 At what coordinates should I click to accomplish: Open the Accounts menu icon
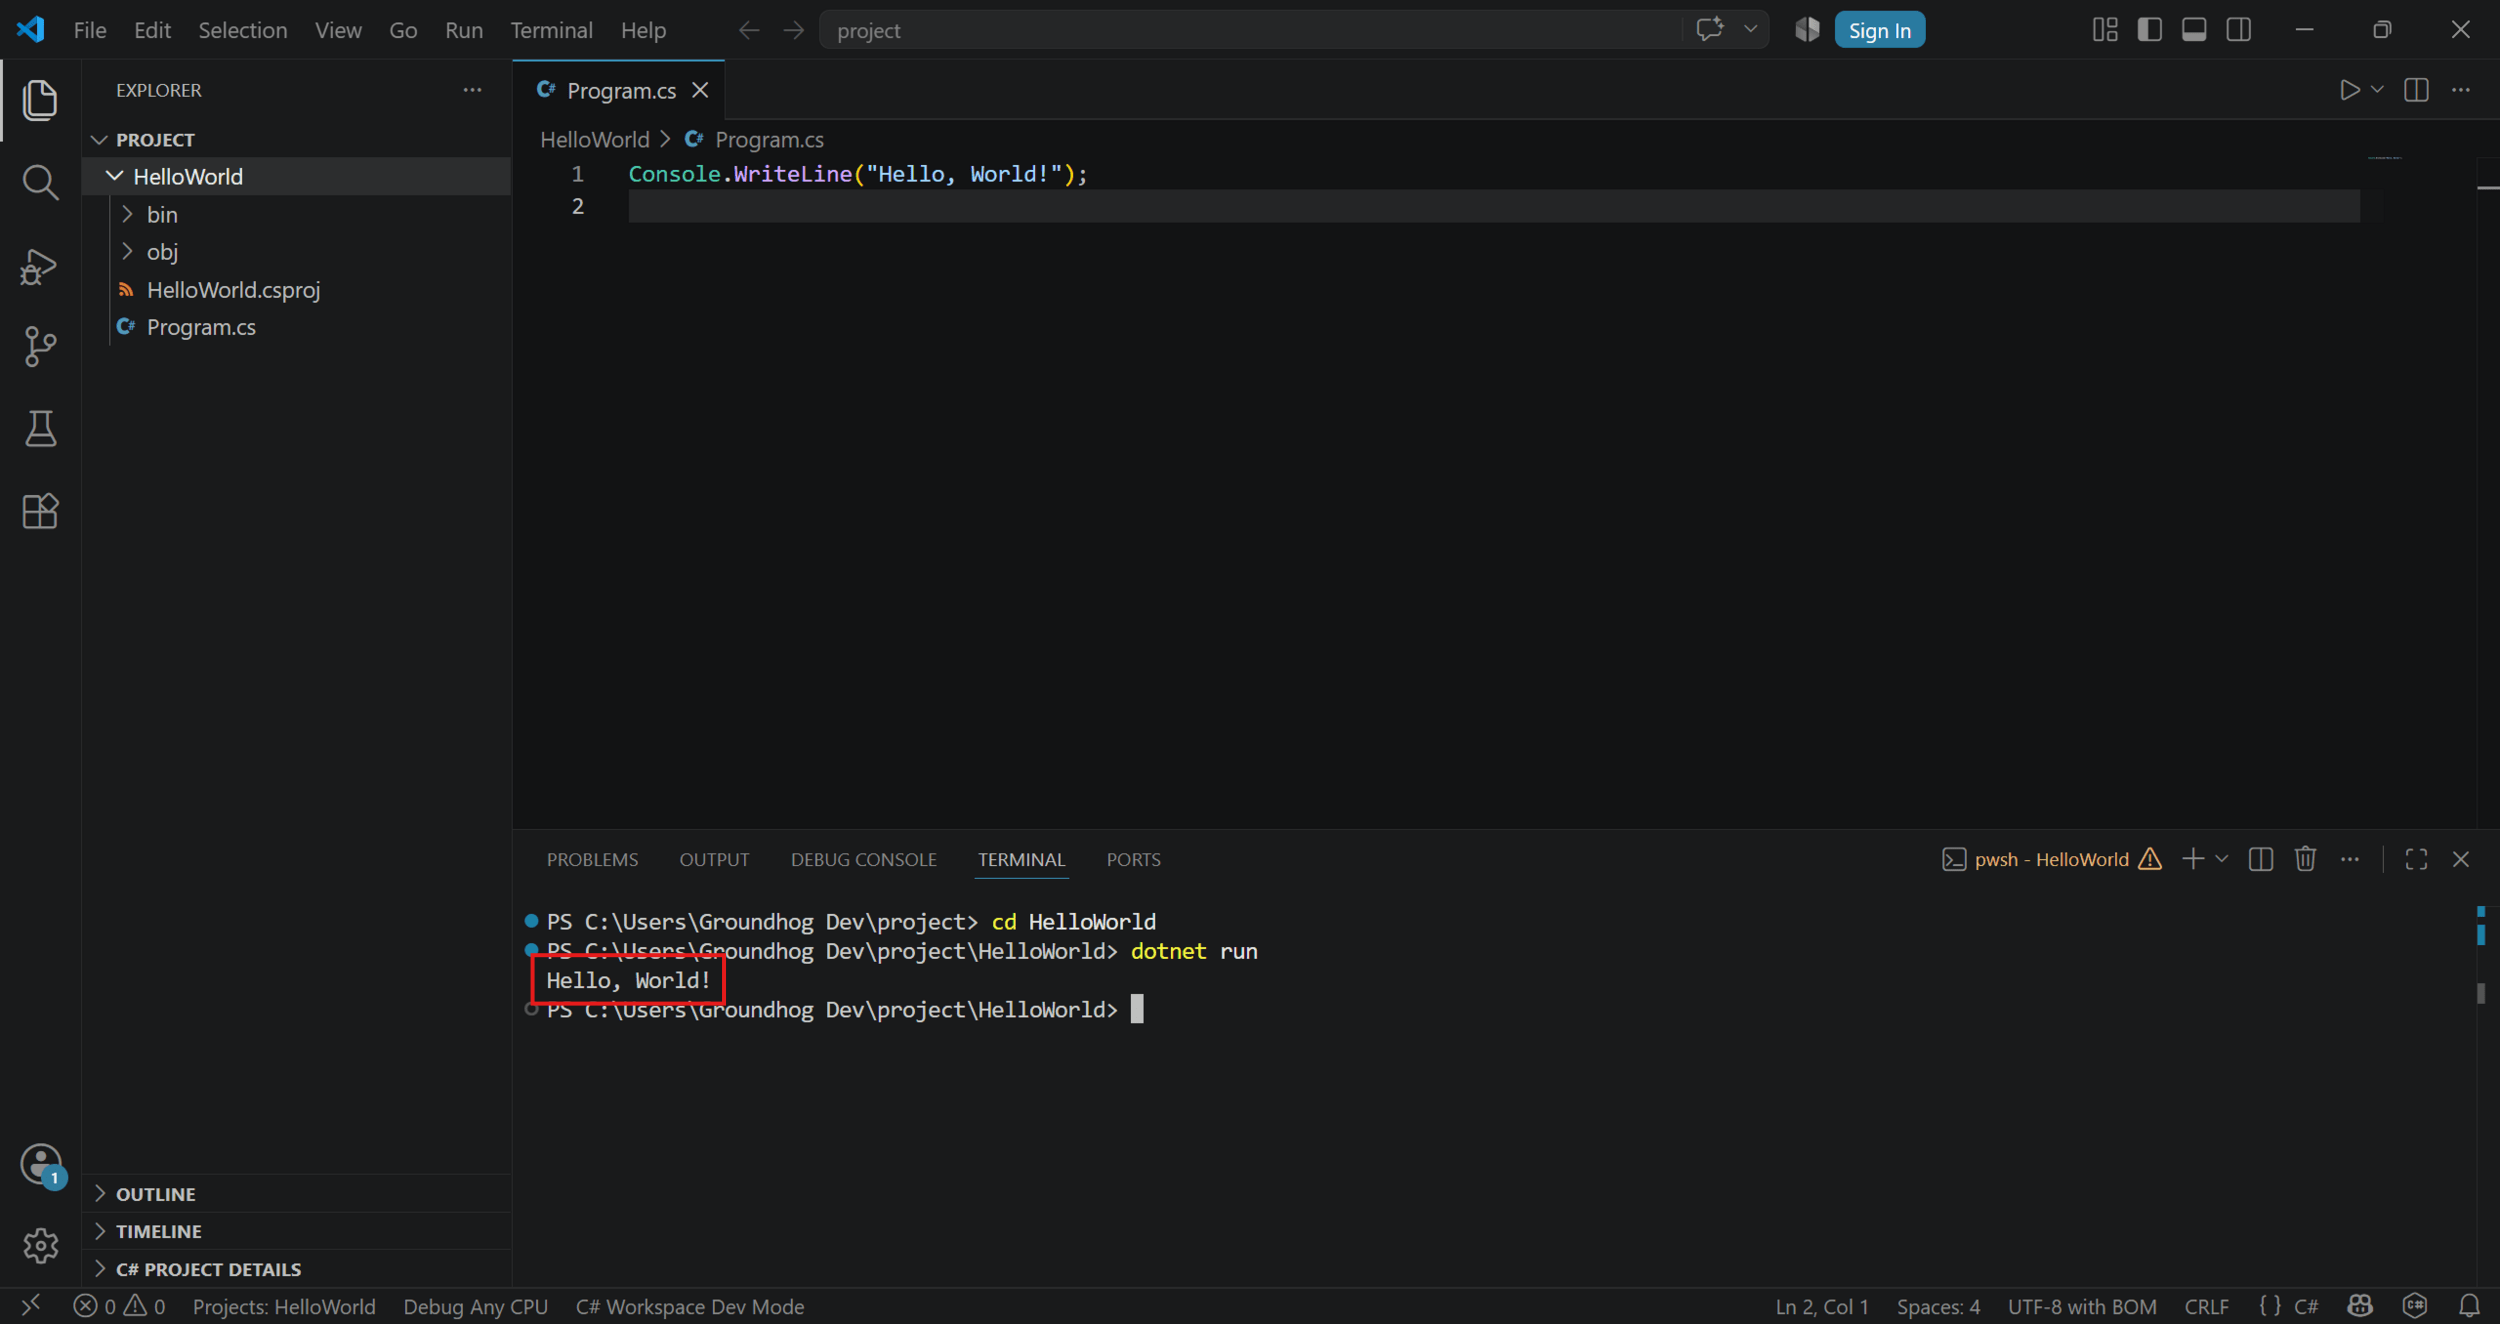click(x=40, y=1164)
